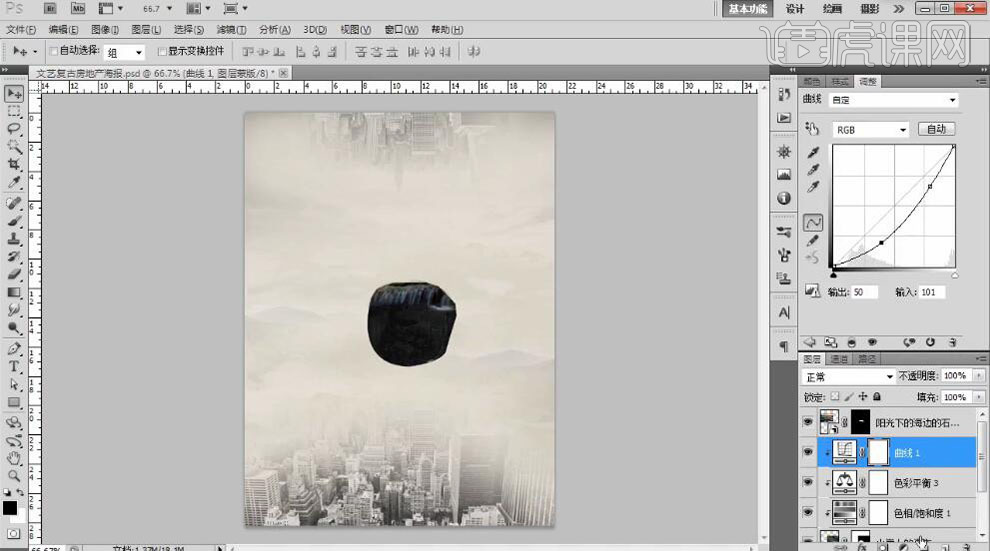Image resolution: width=990 pixels, height=551 pixels.
Task: Open the Bridge launcher icon
Action: 50,8
